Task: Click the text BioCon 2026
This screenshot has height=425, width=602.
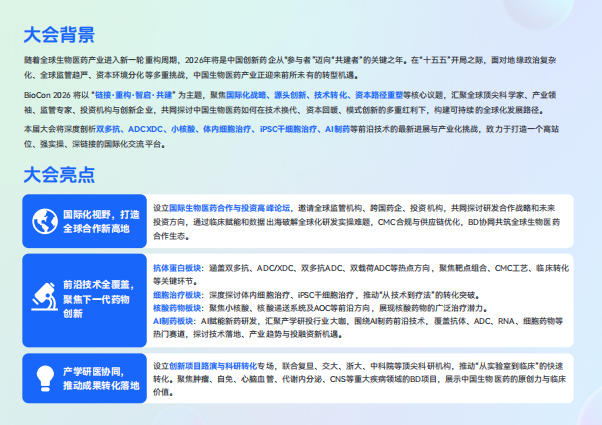Action: click(47, 95)
